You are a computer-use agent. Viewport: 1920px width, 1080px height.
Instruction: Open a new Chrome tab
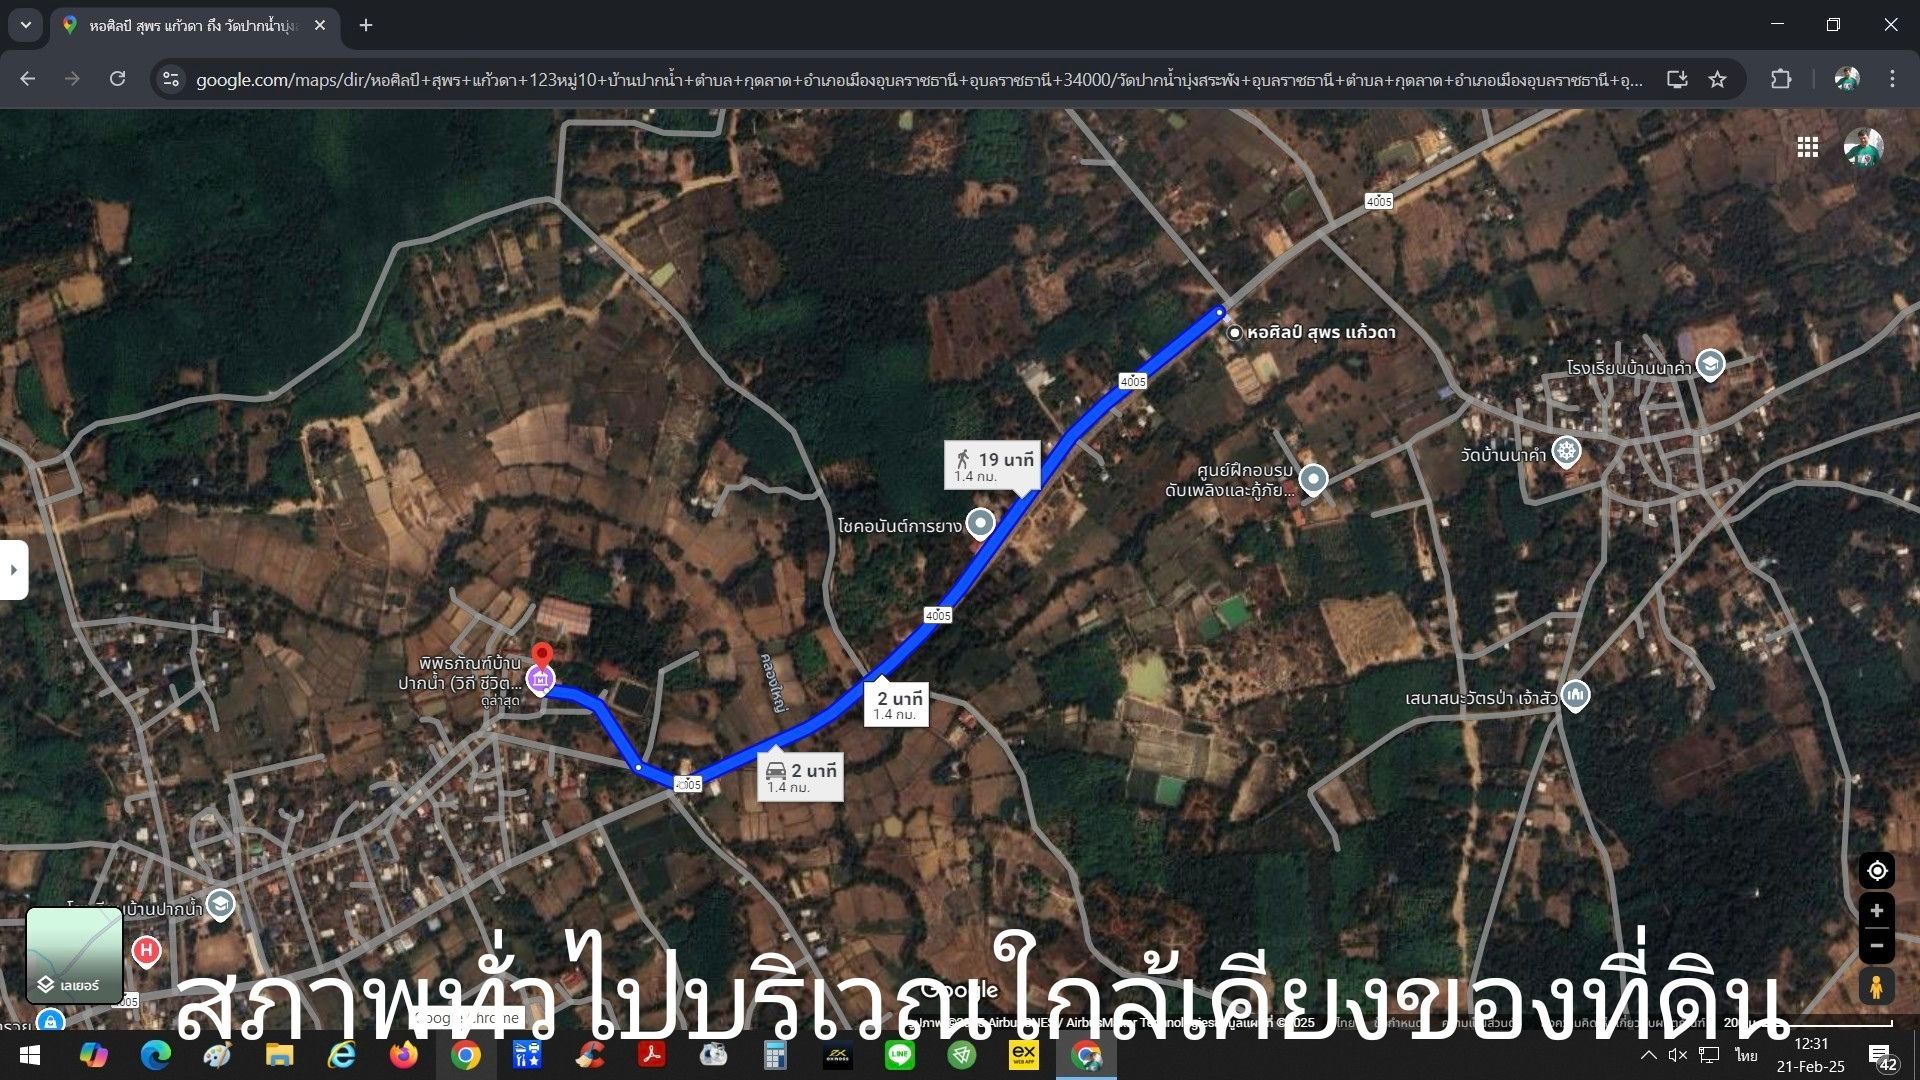coord(366,25)
